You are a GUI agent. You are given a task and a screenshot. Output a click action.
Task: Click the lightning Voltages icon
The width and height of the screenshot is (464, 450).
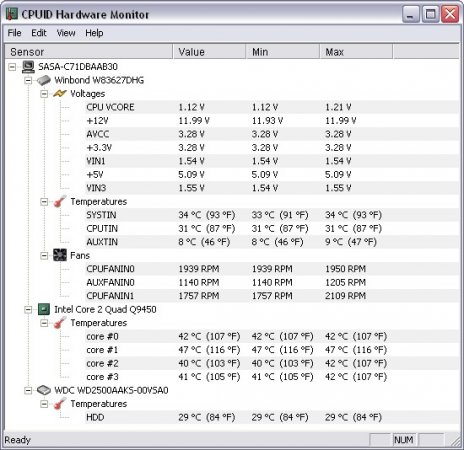coord(60,94)
